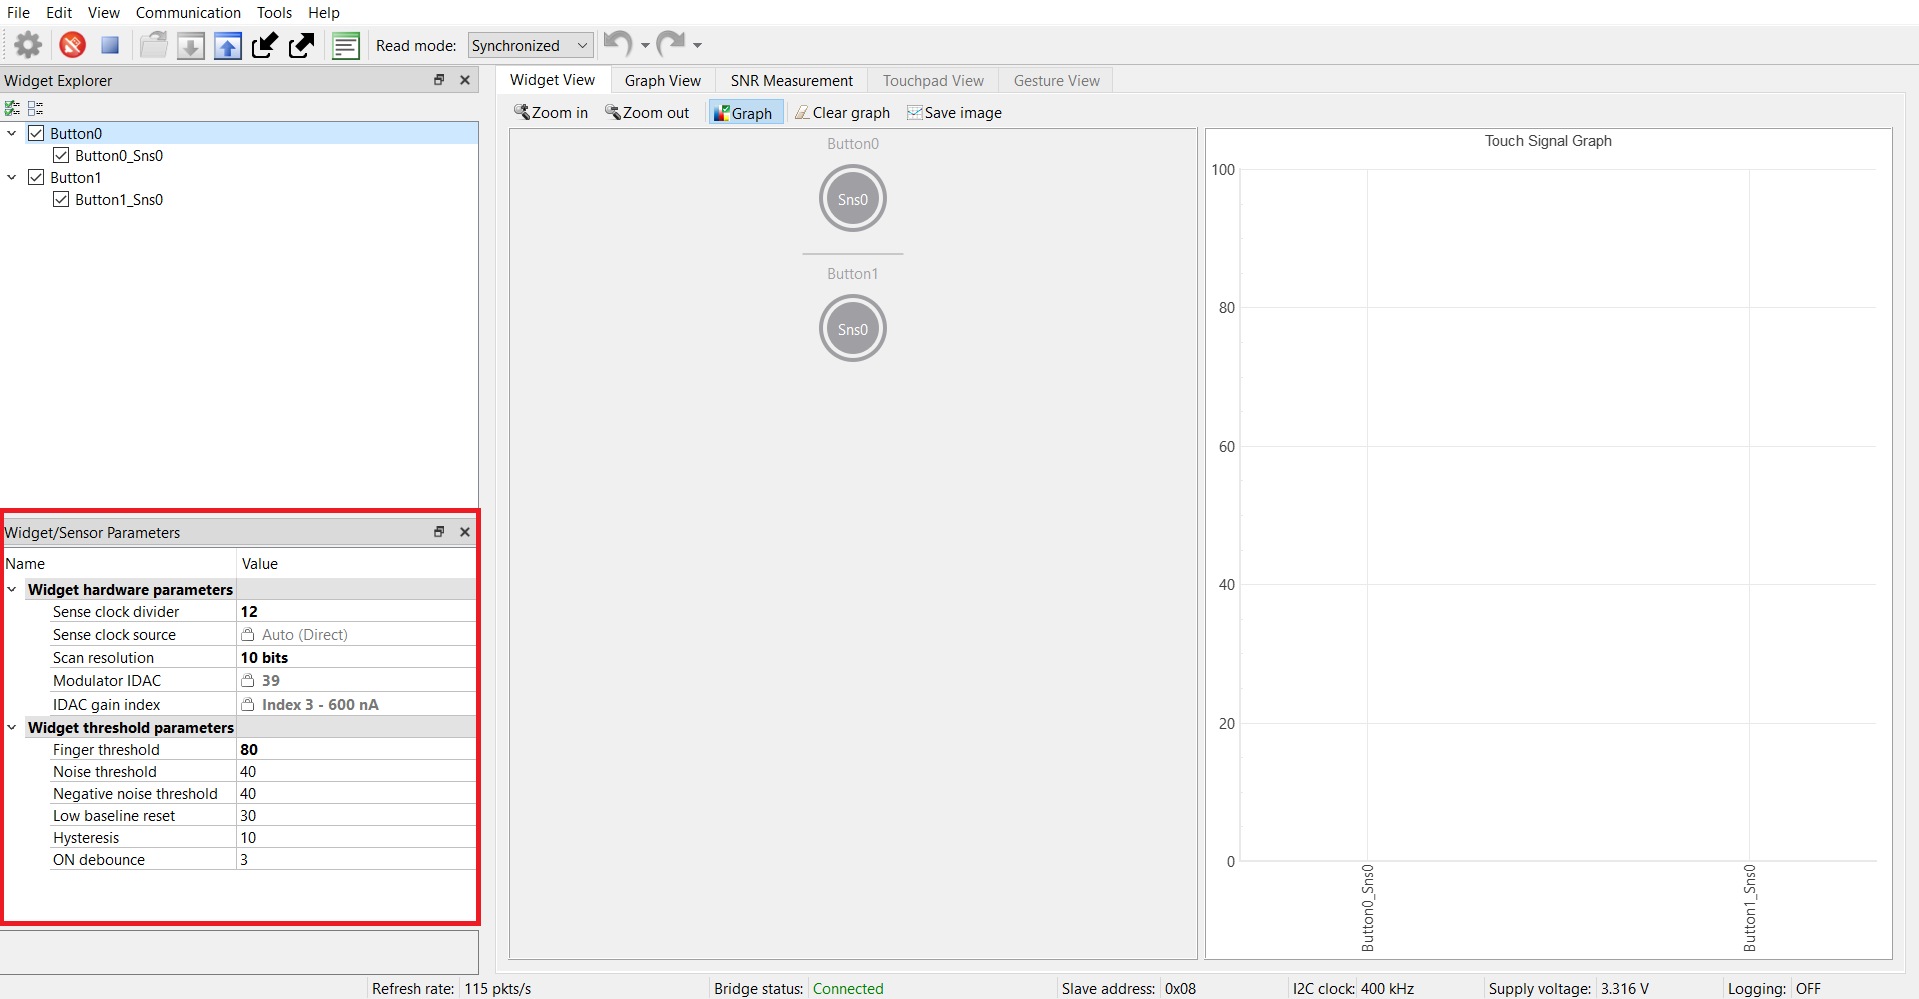Switch to the Graph View tab
Viewport: 1919px width, 999px height.
click(663, 80)
